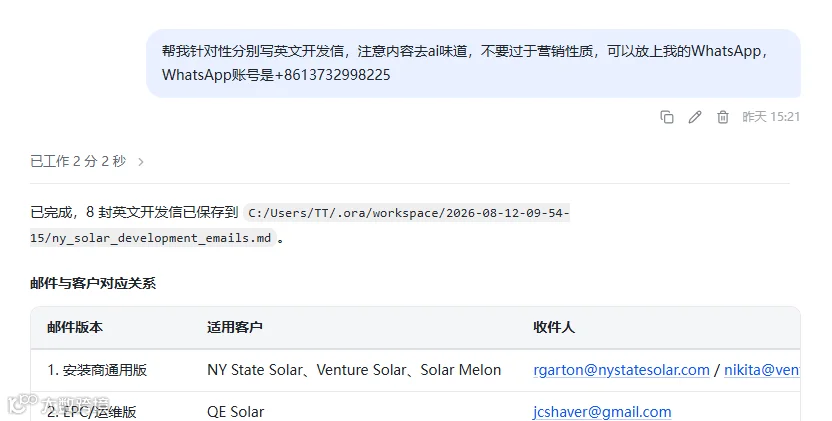832x421 pixels.
Task: Edit the message using the pencil icon
Action: (x=695, y=117)
